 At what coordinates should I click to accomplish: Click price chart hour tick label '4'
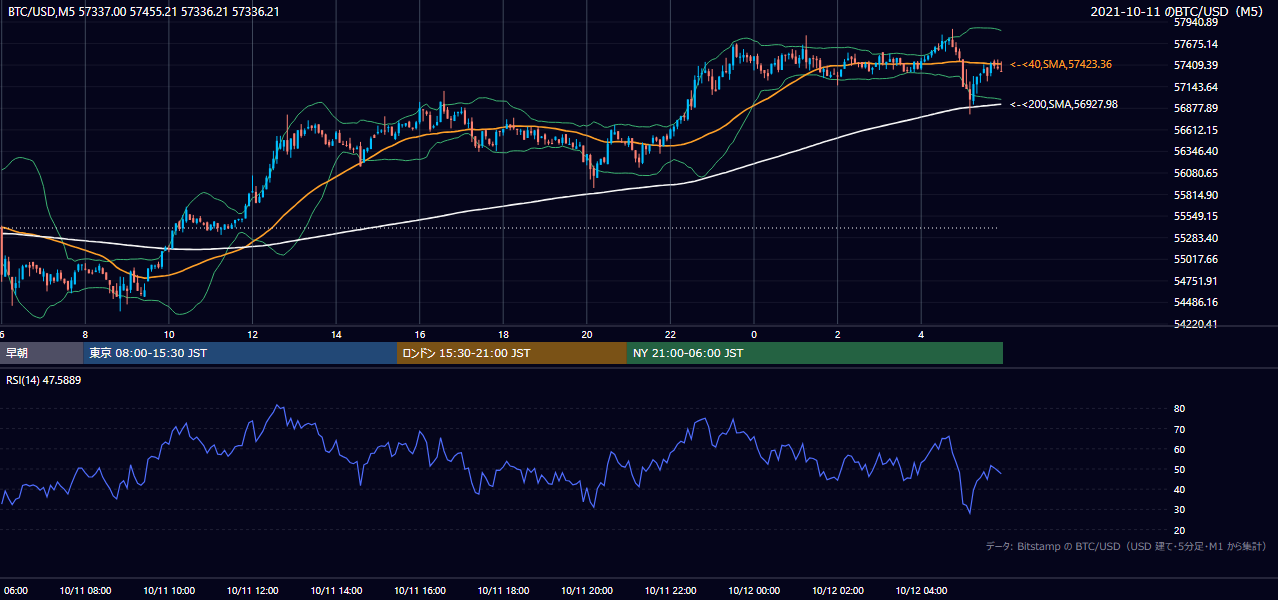click(x=921, y=335)
